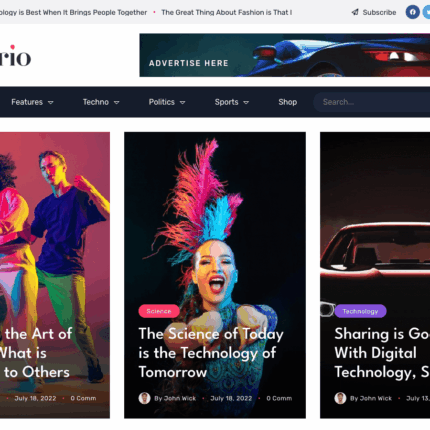Open By John Wick in the Technology article
This screenshot has height=430, width=430.
[371, 398]
